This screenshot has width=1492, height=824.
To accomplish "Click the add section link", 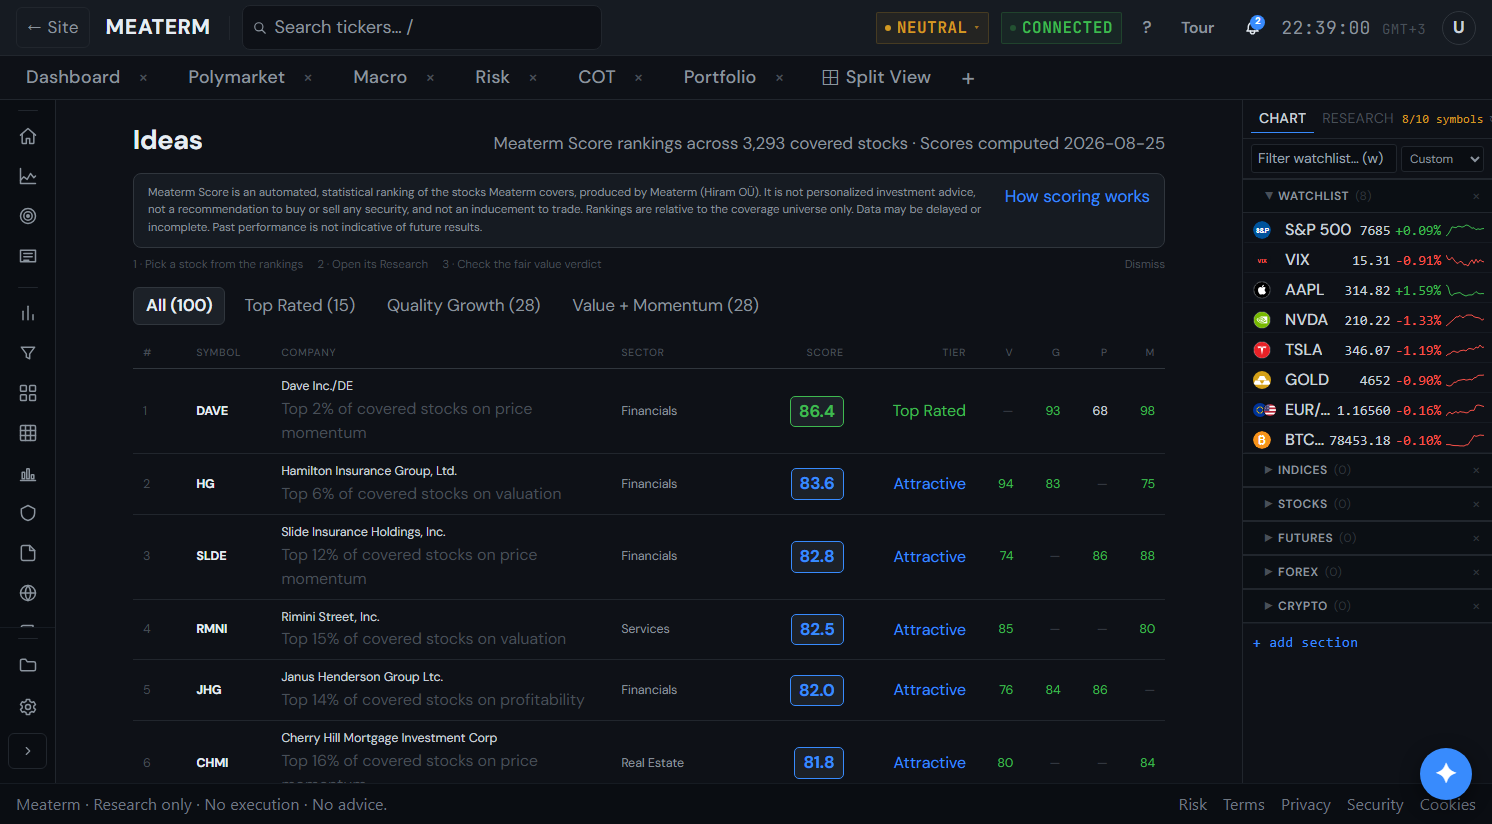I will coord(1305,643).
